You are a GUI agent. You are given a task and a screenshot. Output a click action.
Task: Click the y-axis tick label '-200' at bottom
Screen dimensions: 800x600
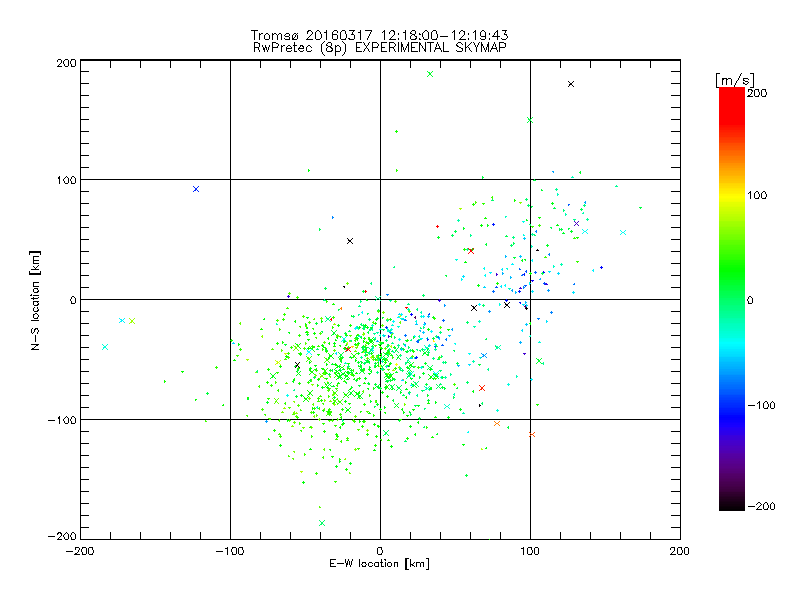click(62, 536)
